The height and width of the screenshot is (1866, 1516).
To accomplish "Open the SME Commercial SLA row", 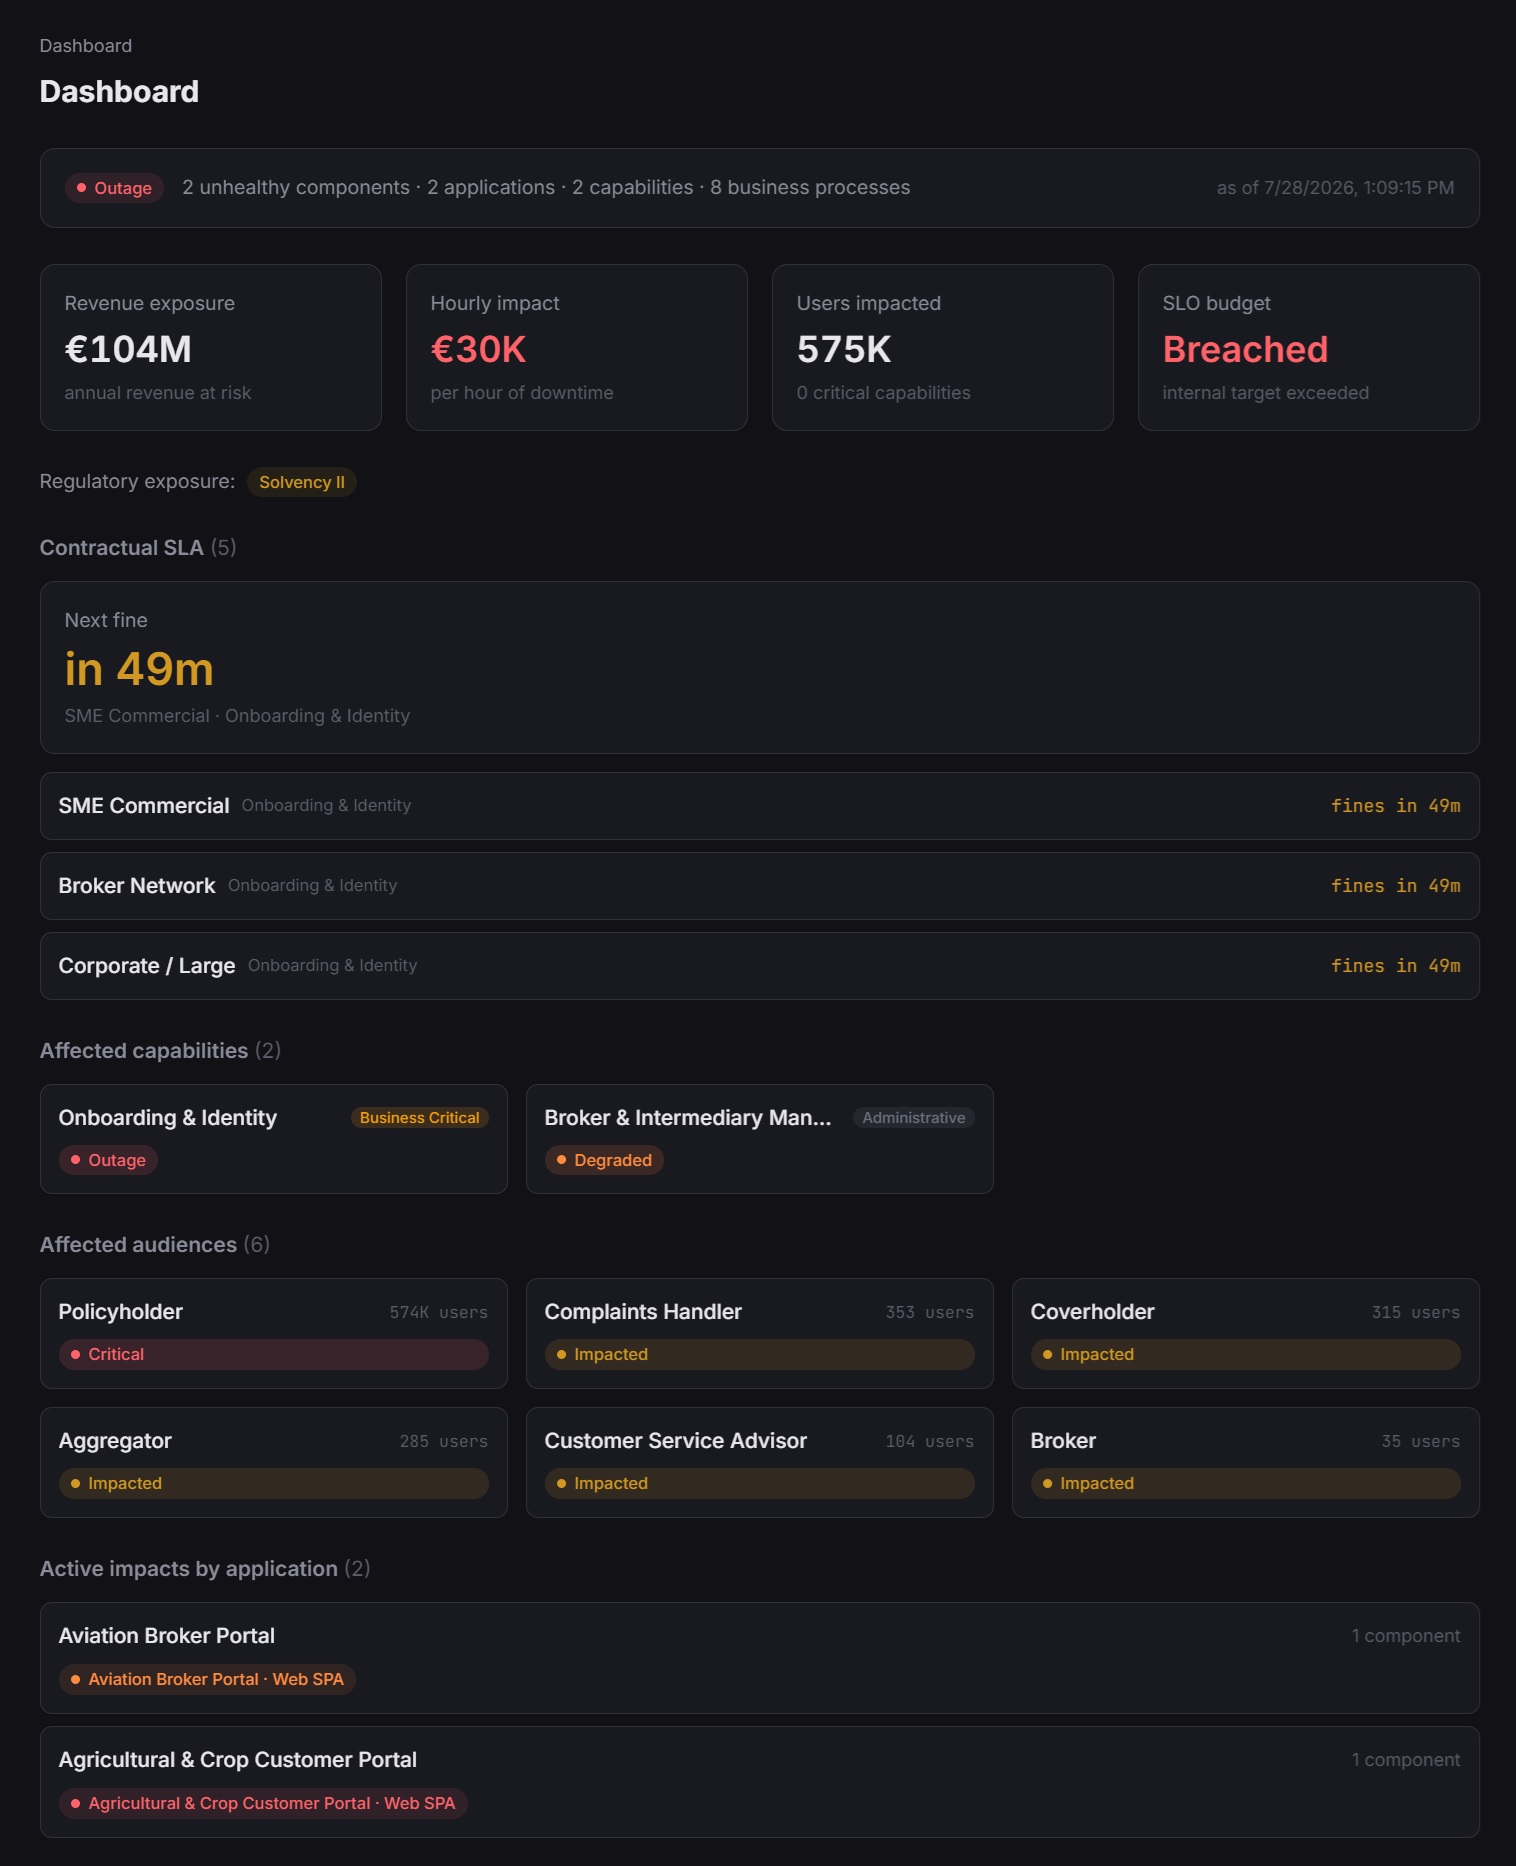I will (760, 806).
